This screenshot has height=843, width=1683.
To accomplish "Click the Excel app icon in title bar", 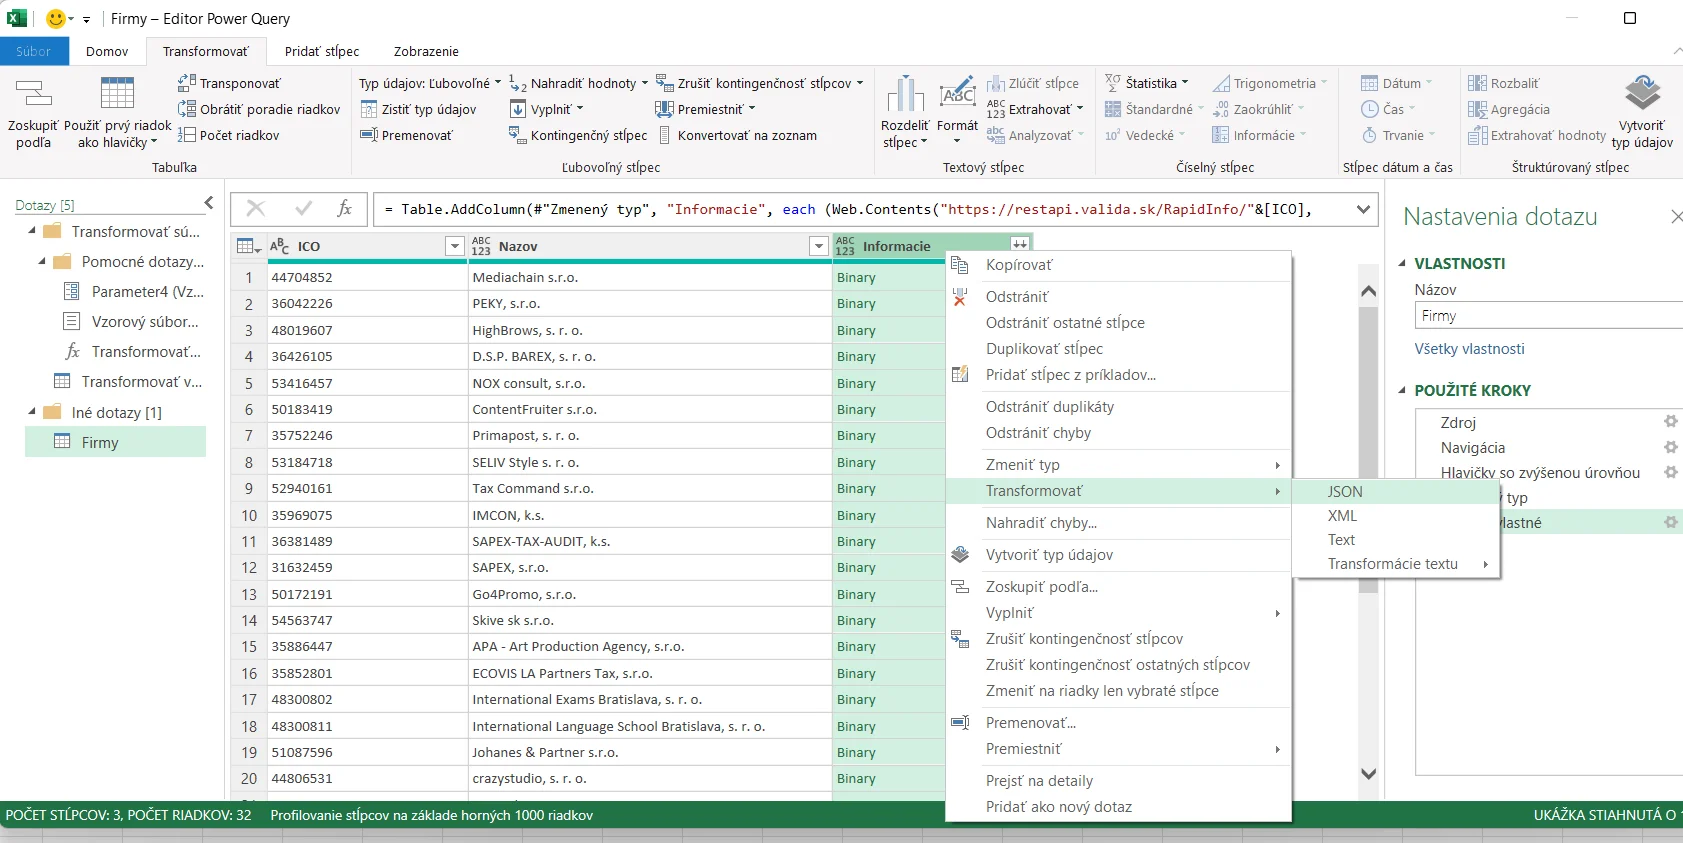I will click(x=17, y=18).
